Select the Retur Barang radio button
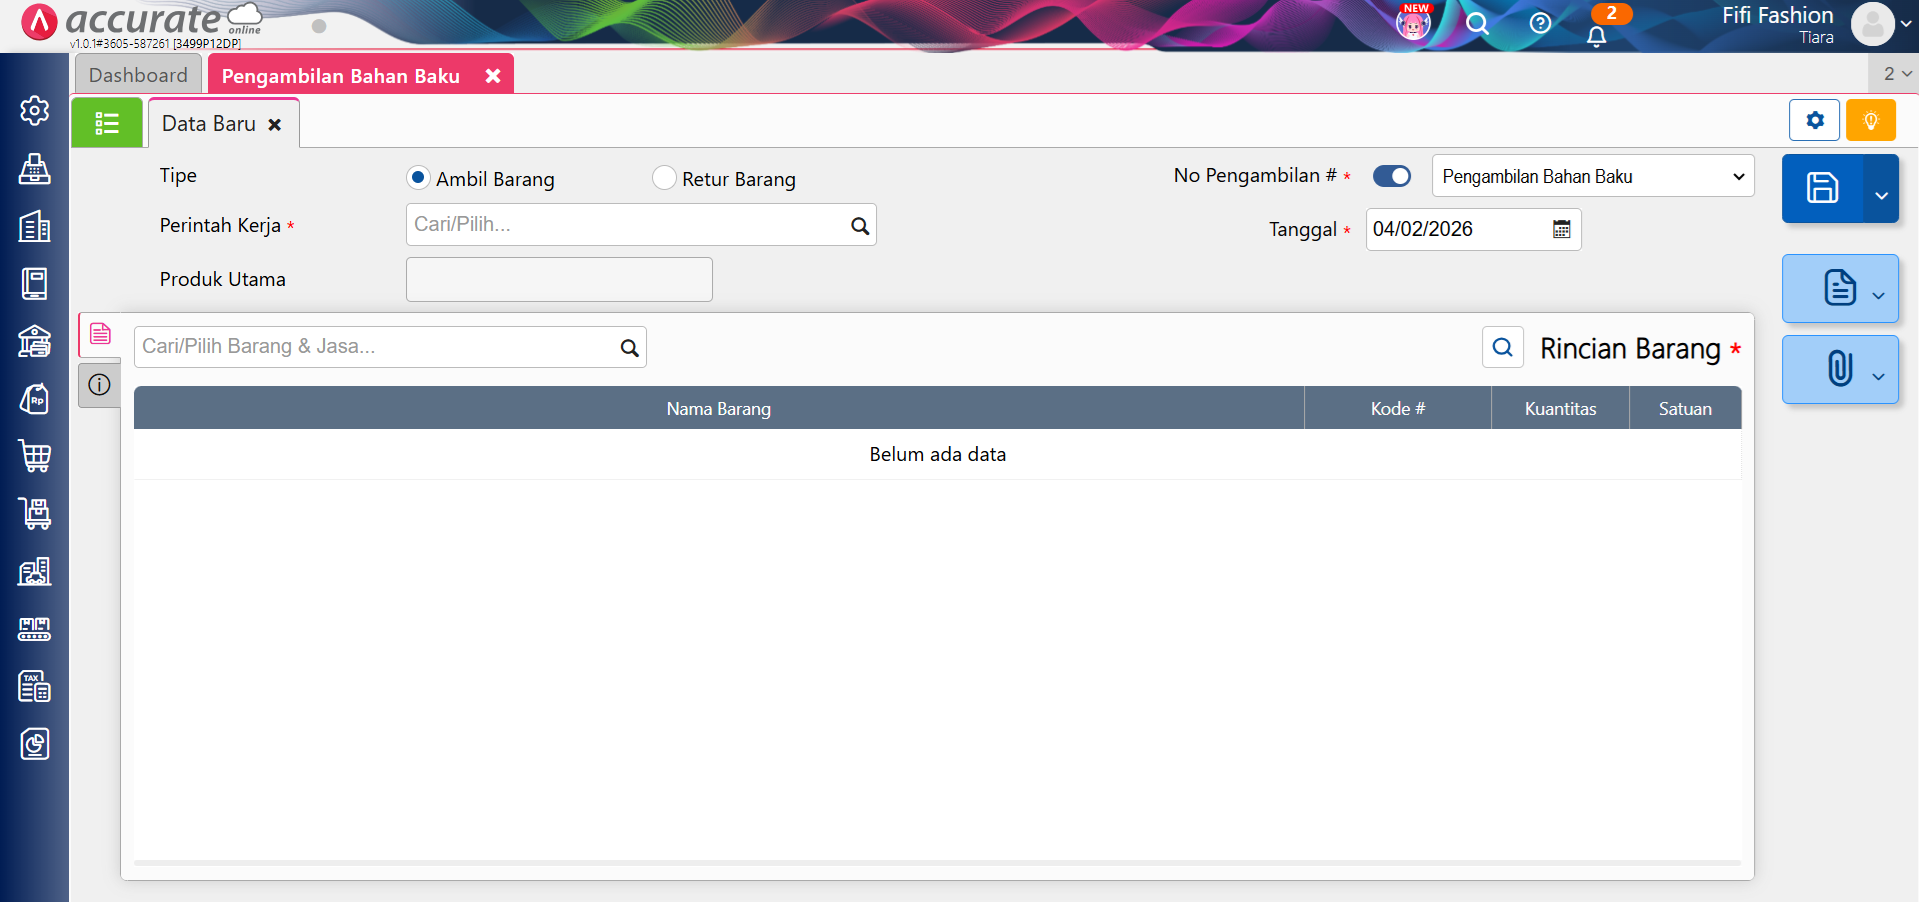 pyautogui.click(x=664, y=178)
